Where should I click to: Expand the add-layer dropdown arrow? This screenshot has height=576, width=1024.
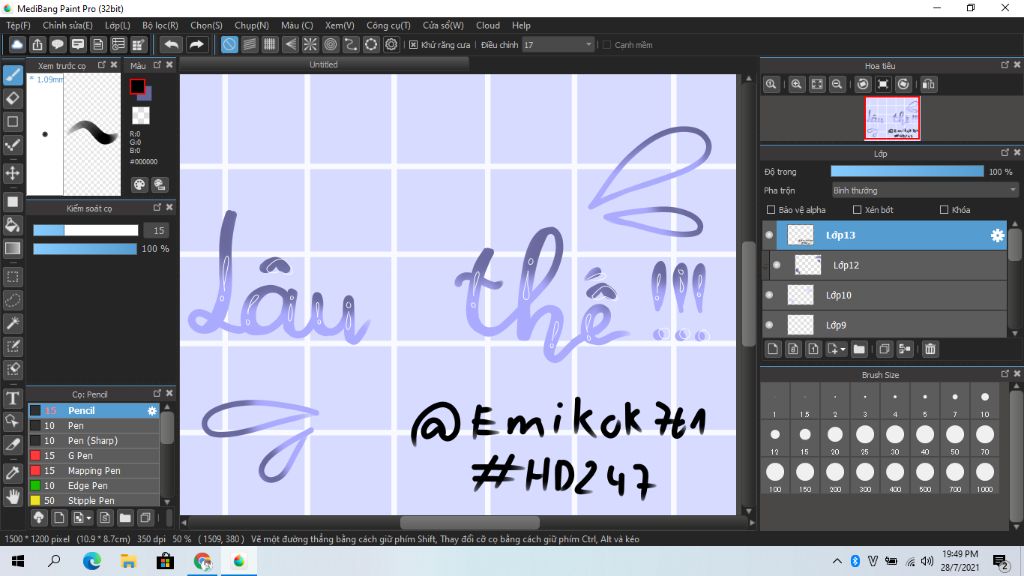click(843, 349)
